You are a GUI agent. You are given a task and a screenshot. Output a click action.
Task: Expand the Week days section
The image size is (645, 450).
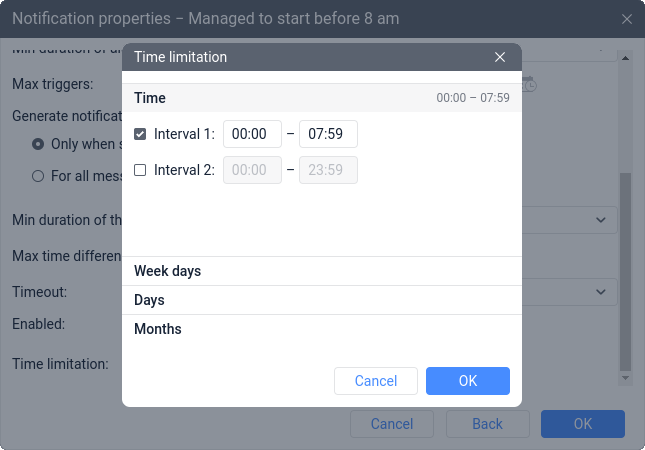tap(322, 271)
